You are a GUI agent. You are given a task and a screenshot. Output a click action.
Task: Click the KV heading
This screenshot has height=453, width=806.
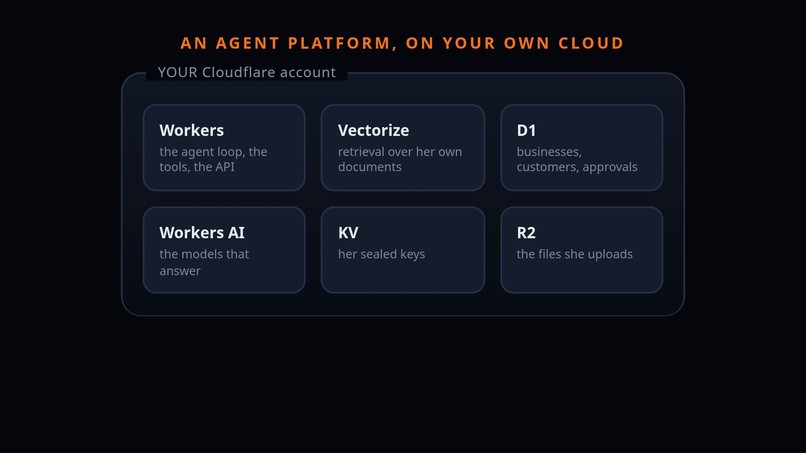348,232
